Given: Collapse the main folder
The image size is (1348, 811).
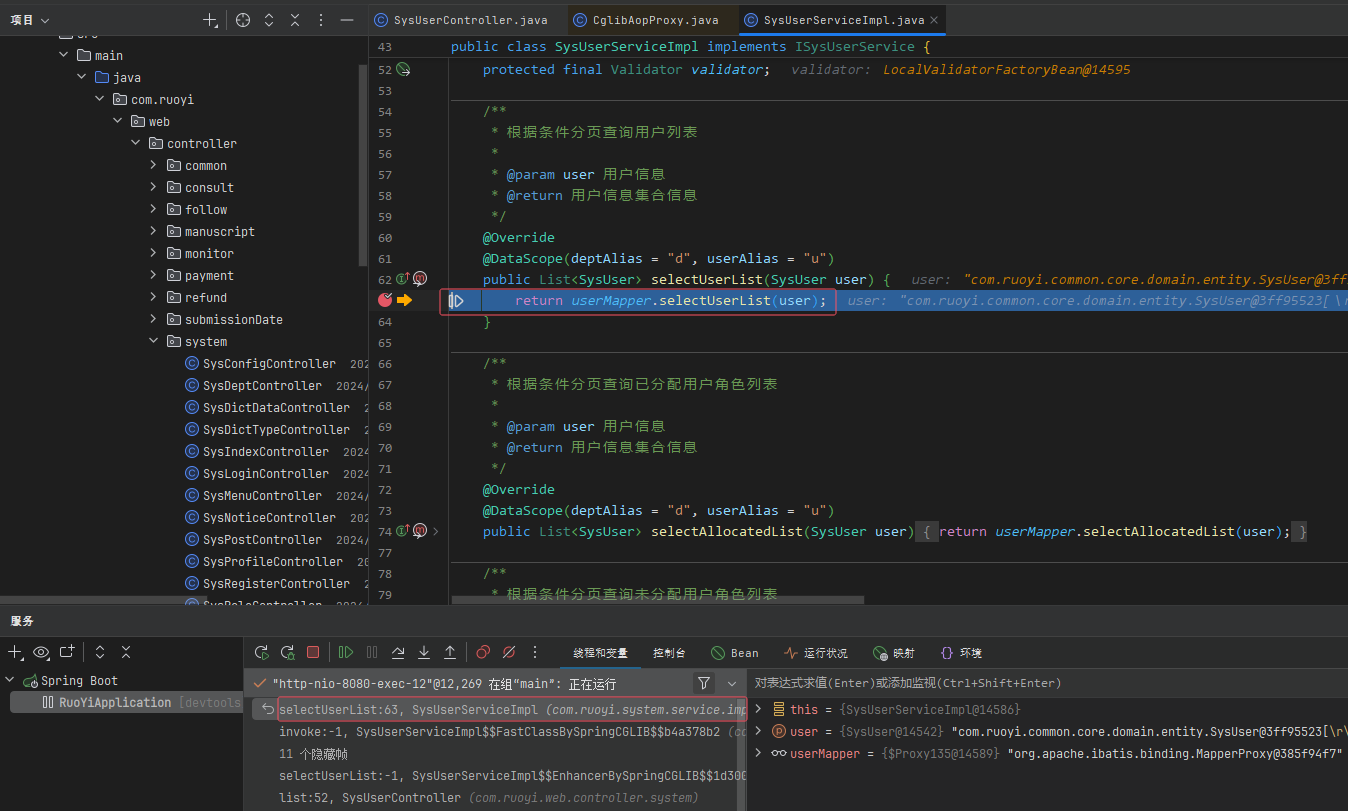Looking at the screenshot, I should coord(64,55).
